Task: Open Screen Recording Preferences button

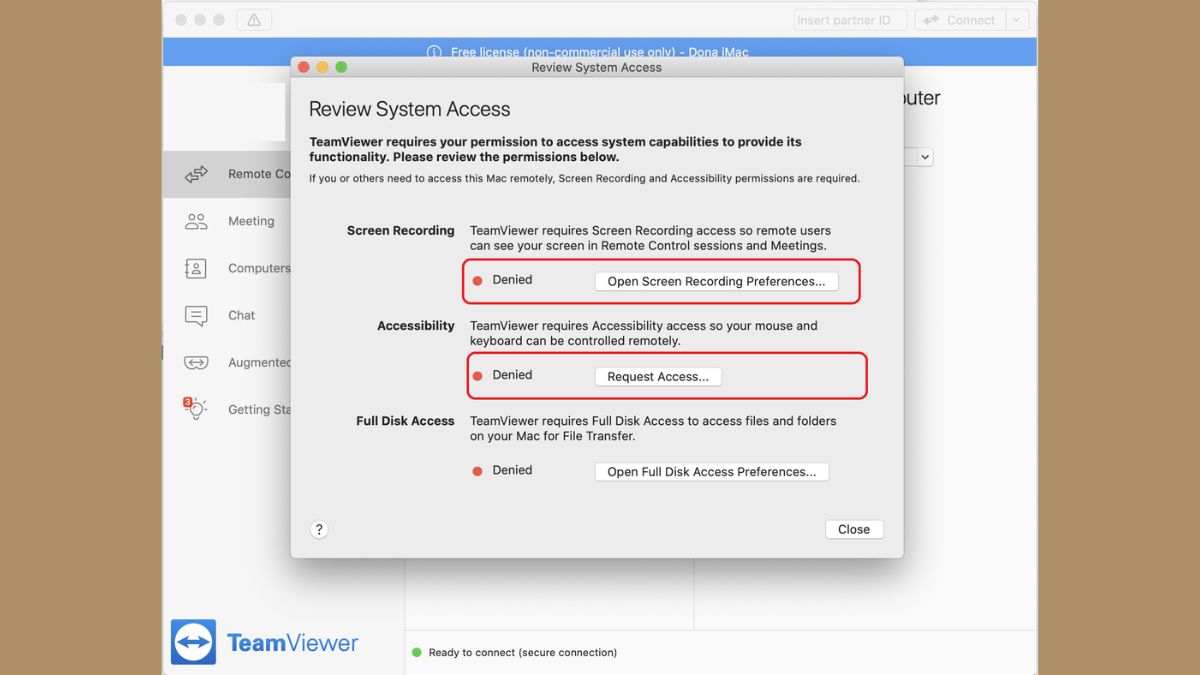Action: 716,281
